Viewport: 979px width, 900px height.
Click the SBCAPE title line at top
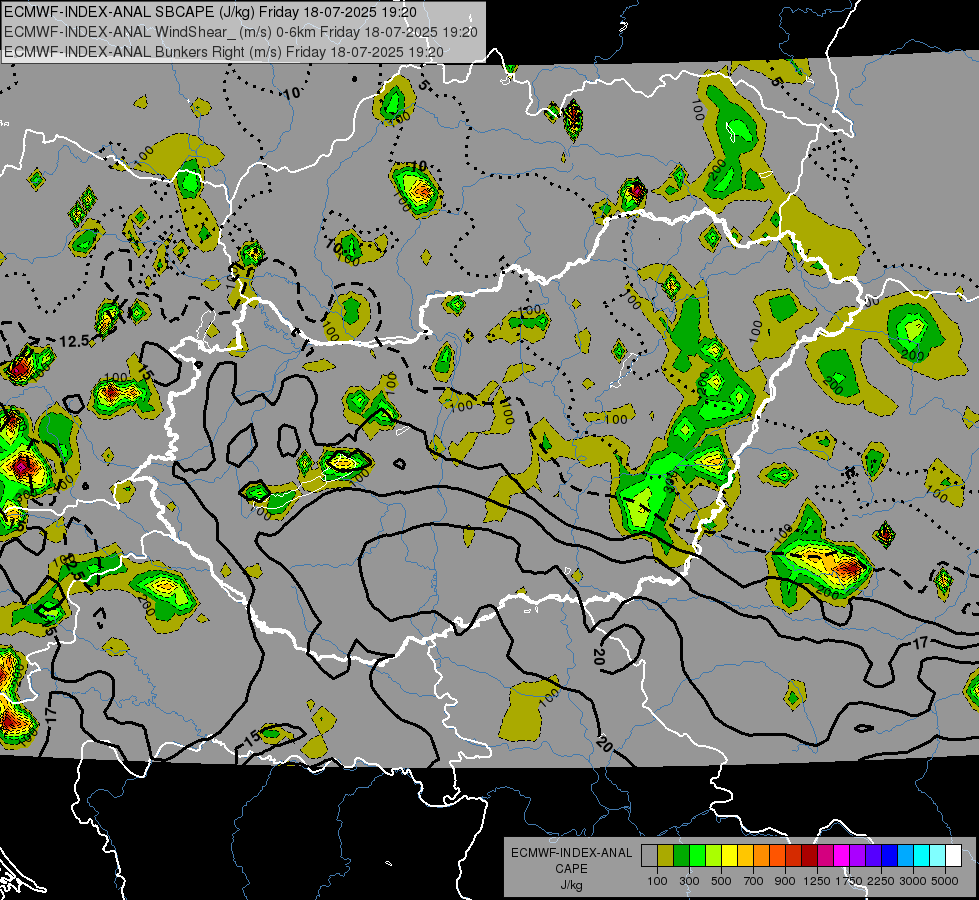point(210,12)
